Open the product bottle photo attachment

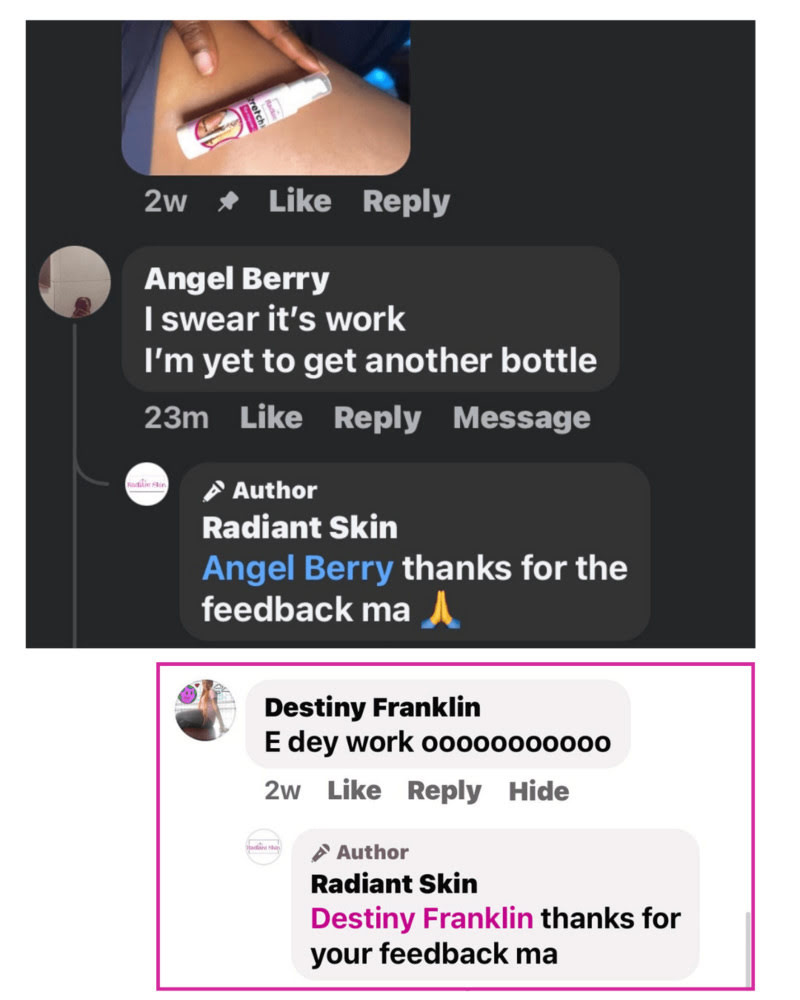[x=265, y=98]
